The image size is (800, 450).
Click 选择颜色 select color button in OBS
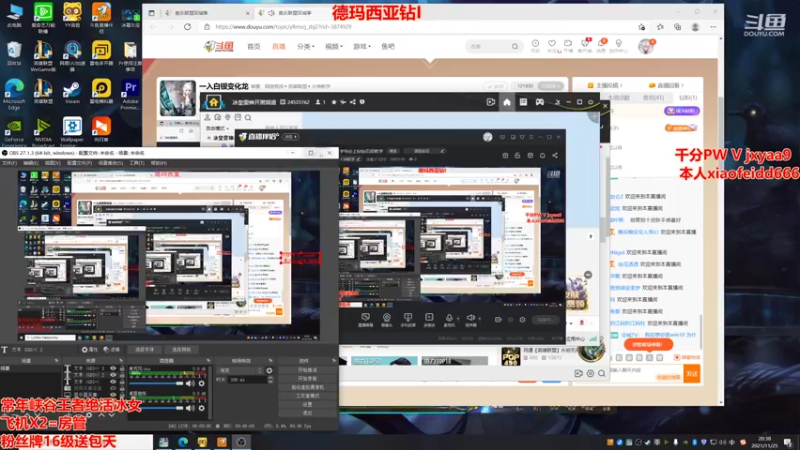pos(181,349)
